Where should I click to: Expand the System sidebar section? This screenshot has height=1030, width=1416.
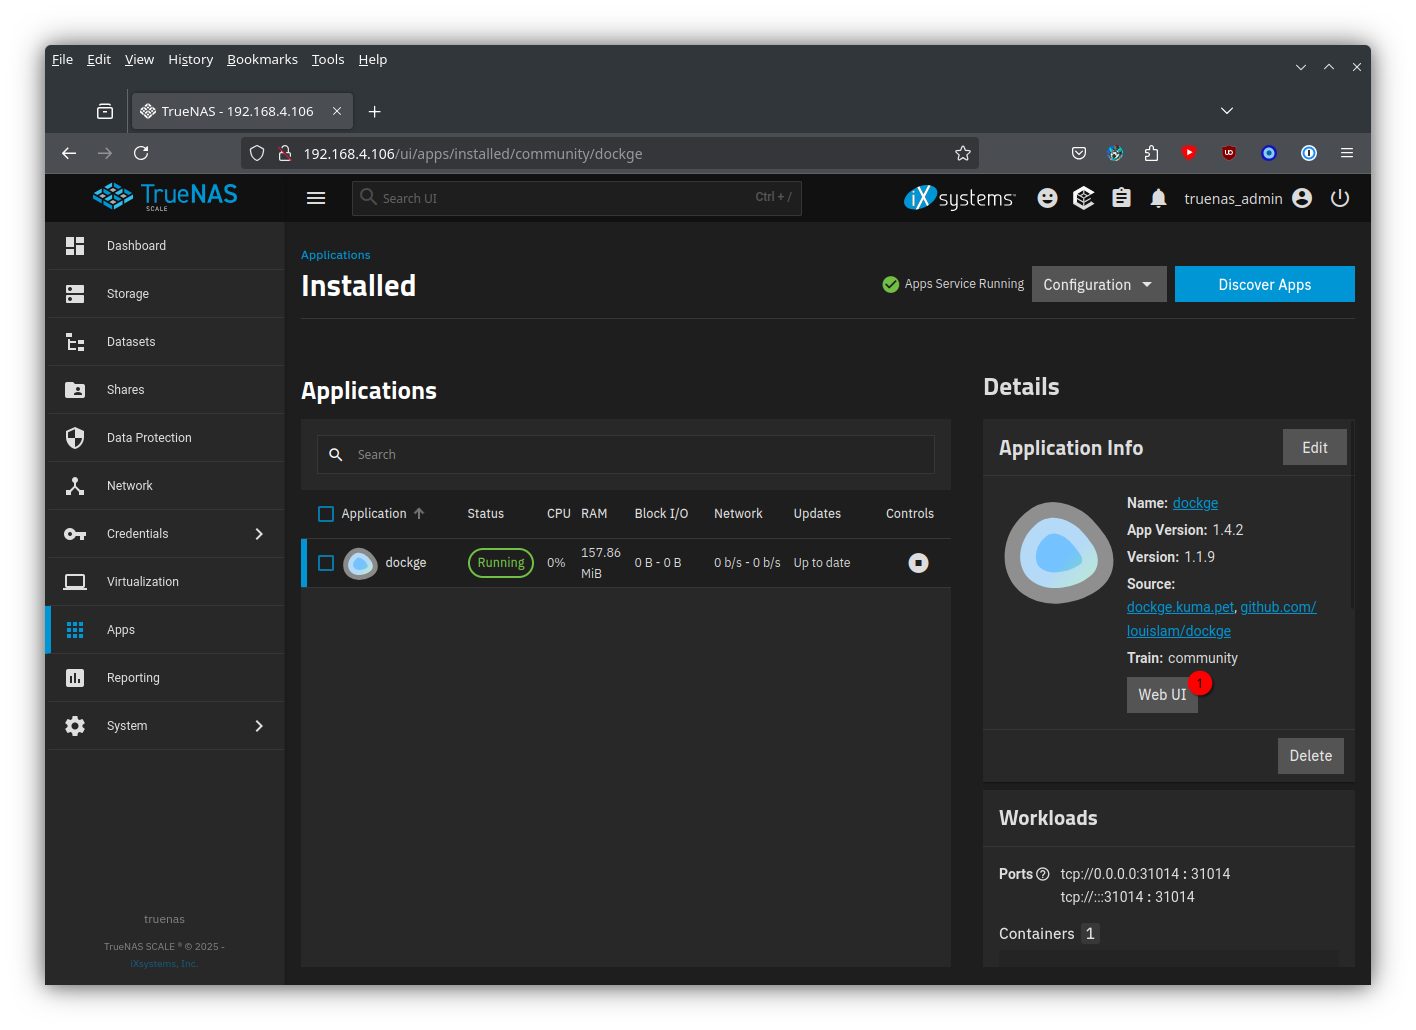point(259,726)
